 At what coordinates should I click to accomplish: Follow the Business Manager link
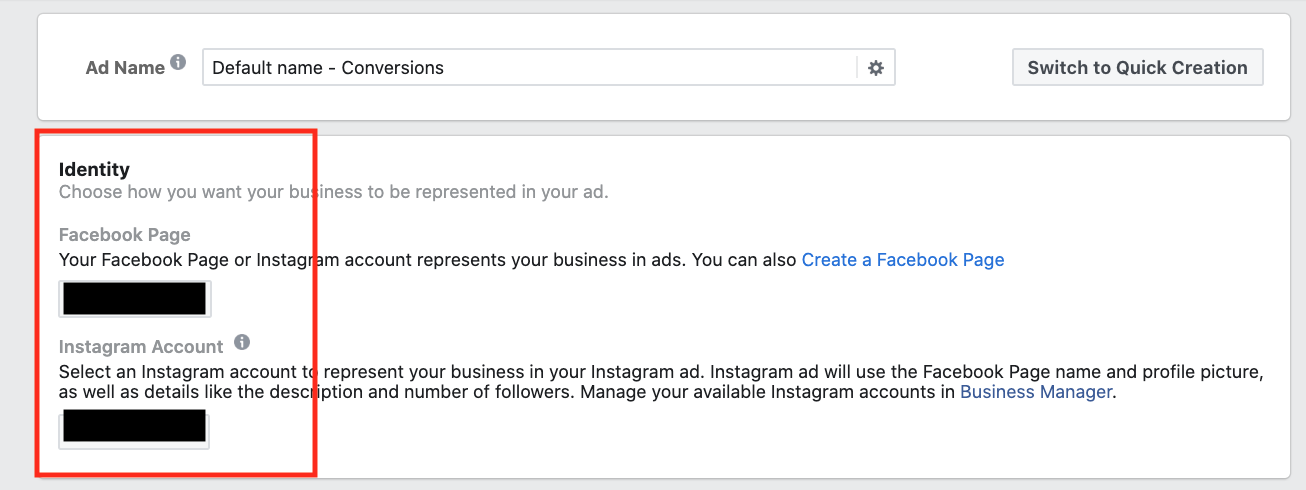tap(1036, 392)
